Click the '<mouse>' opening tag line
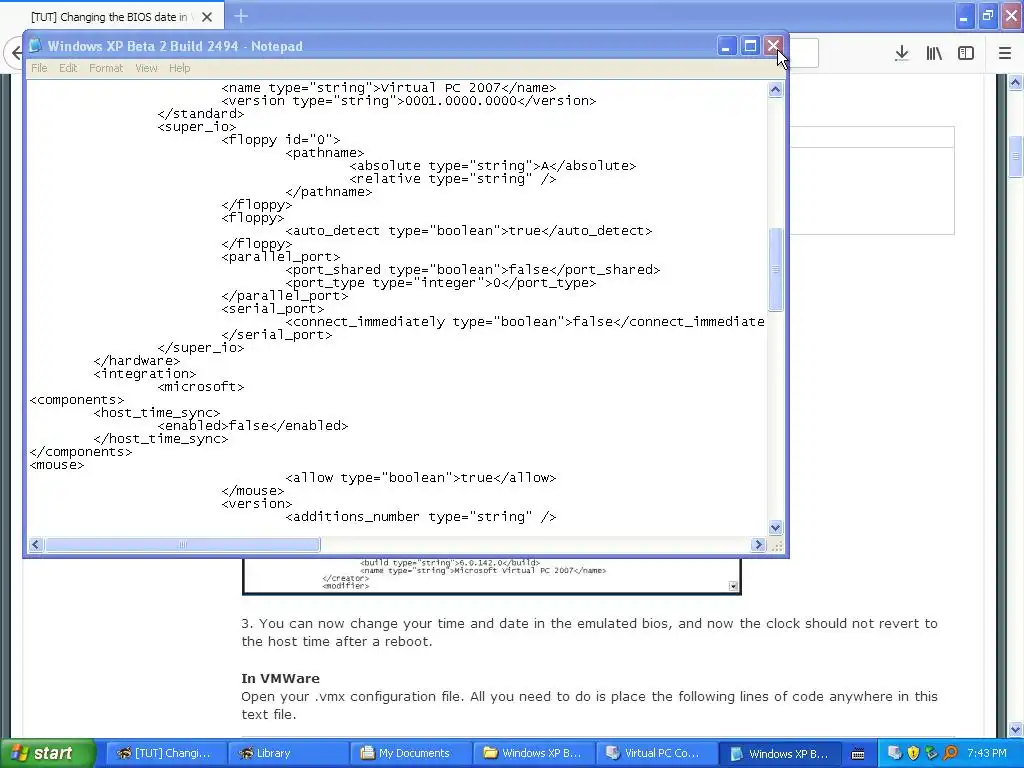The height and width of the screenshot is (768, 1024). point(57,465)
